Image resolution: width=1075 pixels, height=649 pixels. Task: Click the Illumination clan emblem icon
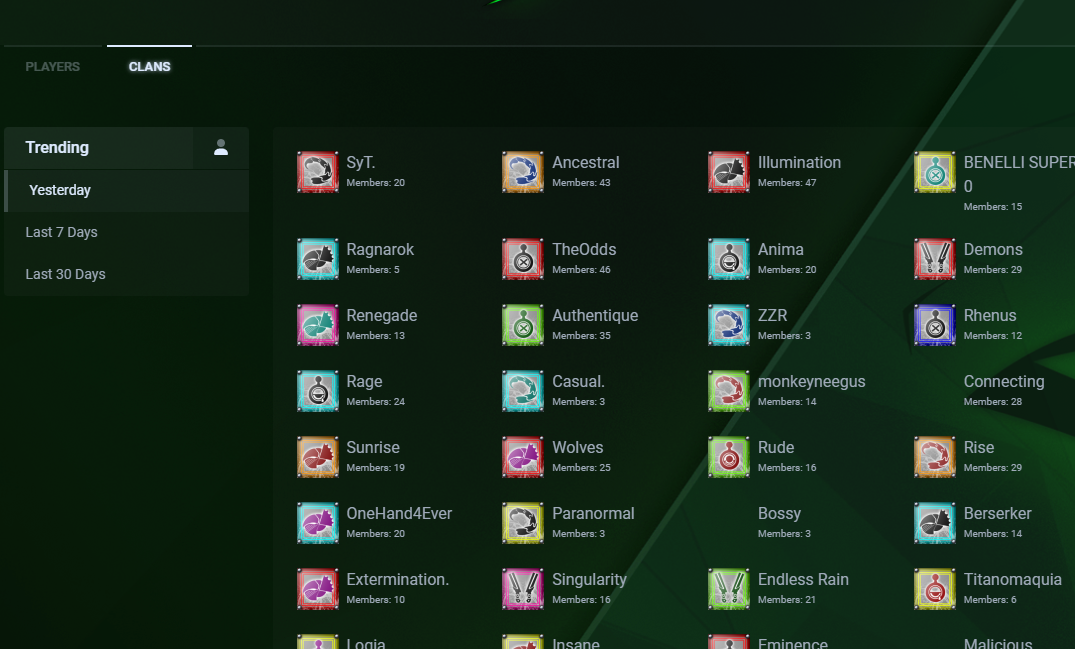click(x=729, y=172)
